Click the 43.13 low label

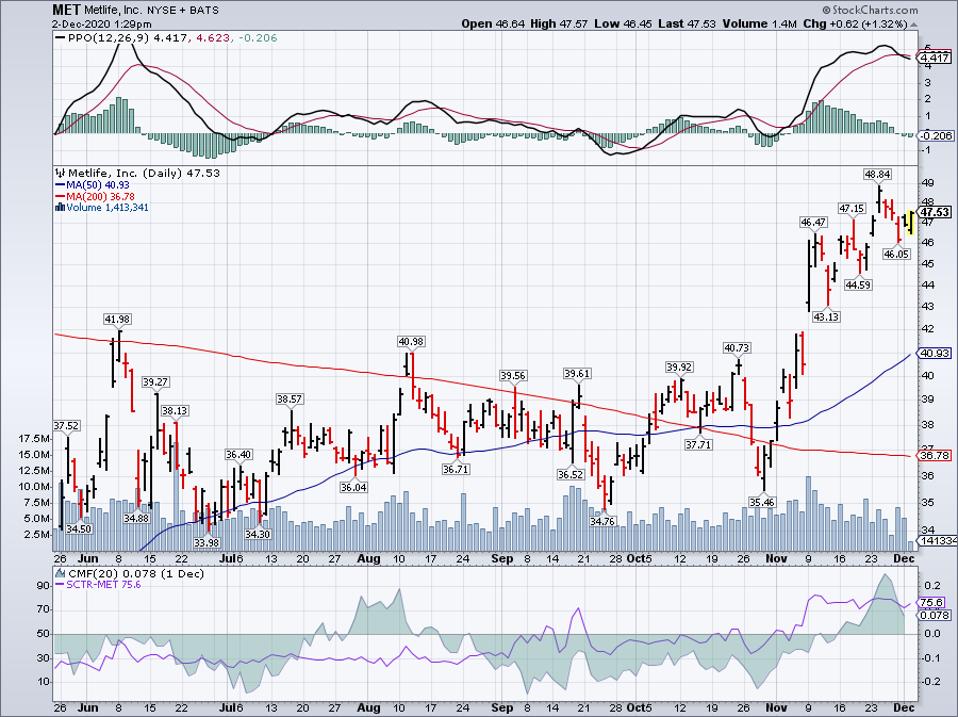point(826,317)
